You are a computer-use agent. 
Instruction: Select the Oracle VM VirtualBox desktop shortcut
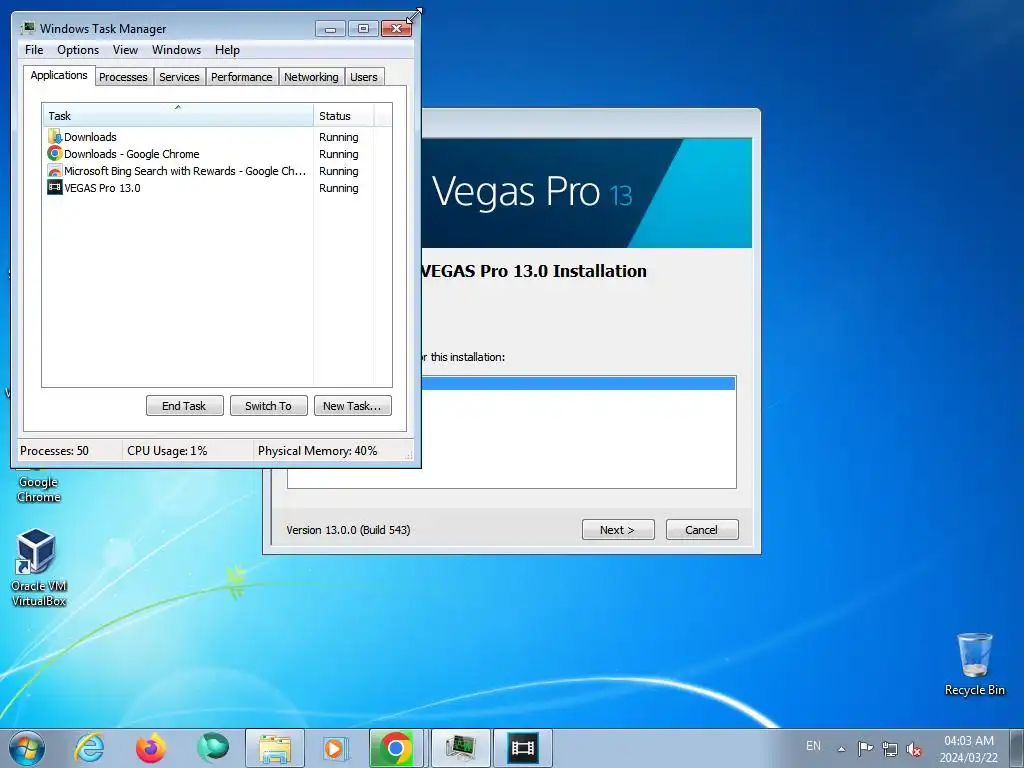[x=39, y=568]
